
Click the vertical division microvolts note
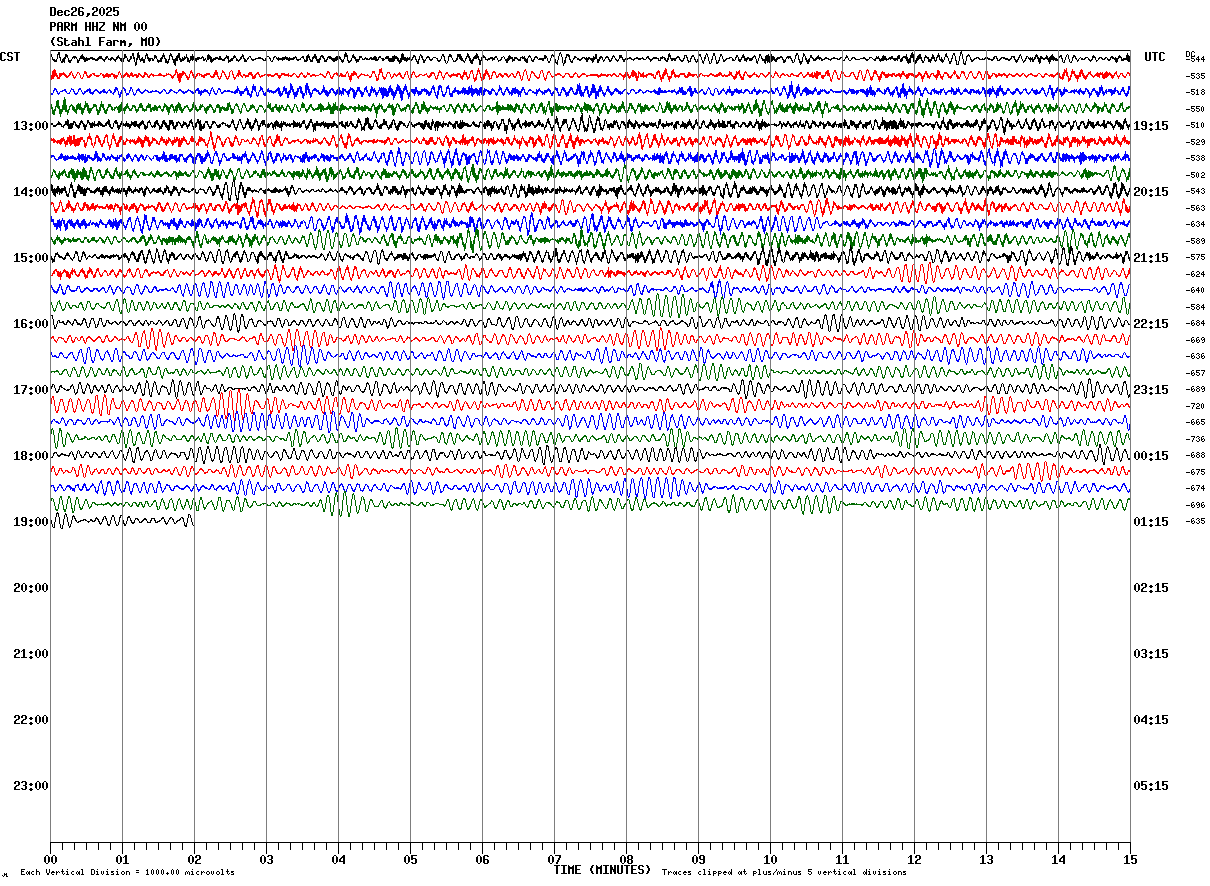(x=127, y=873)
